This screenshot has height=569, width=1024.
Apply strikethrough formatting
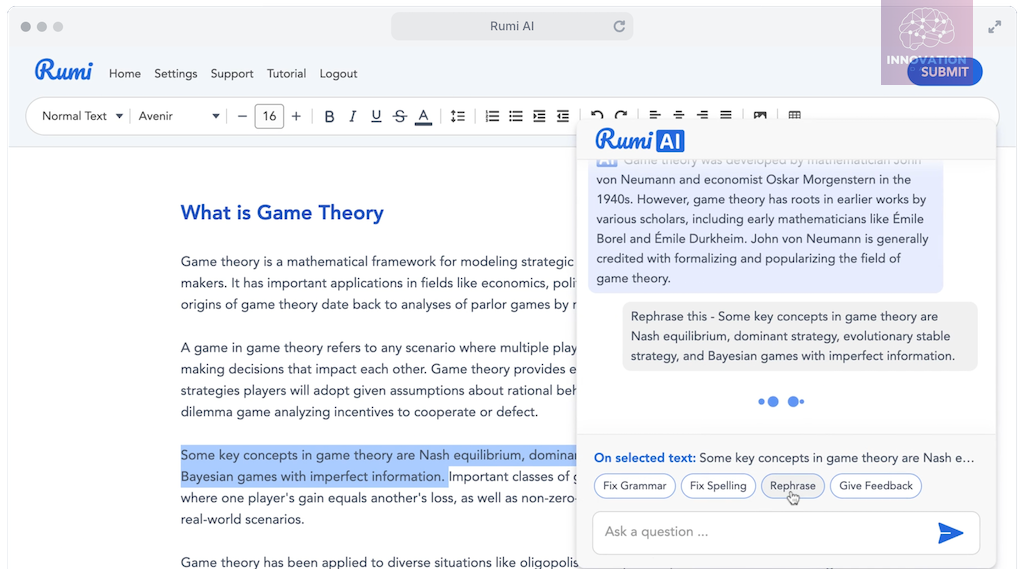click(400, 116)
